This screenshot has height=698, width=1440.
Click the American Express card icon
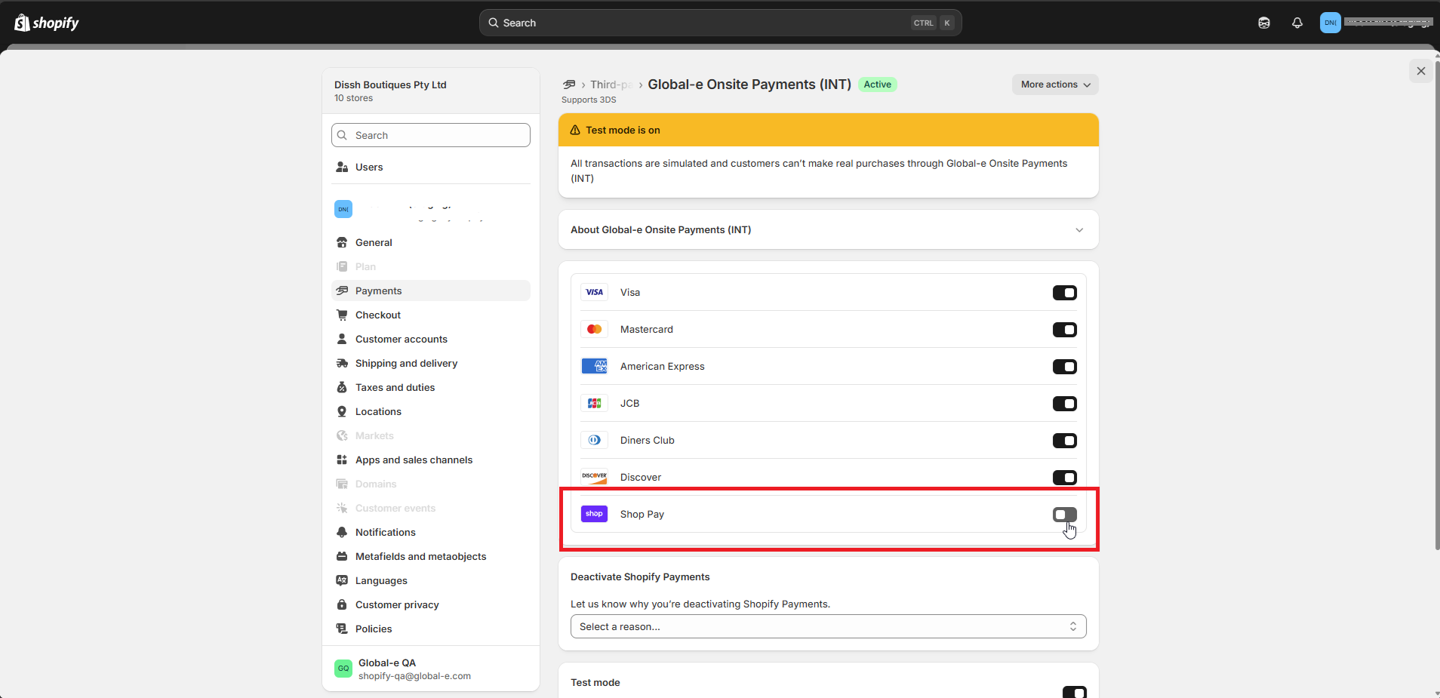click(x=594, y=367)
